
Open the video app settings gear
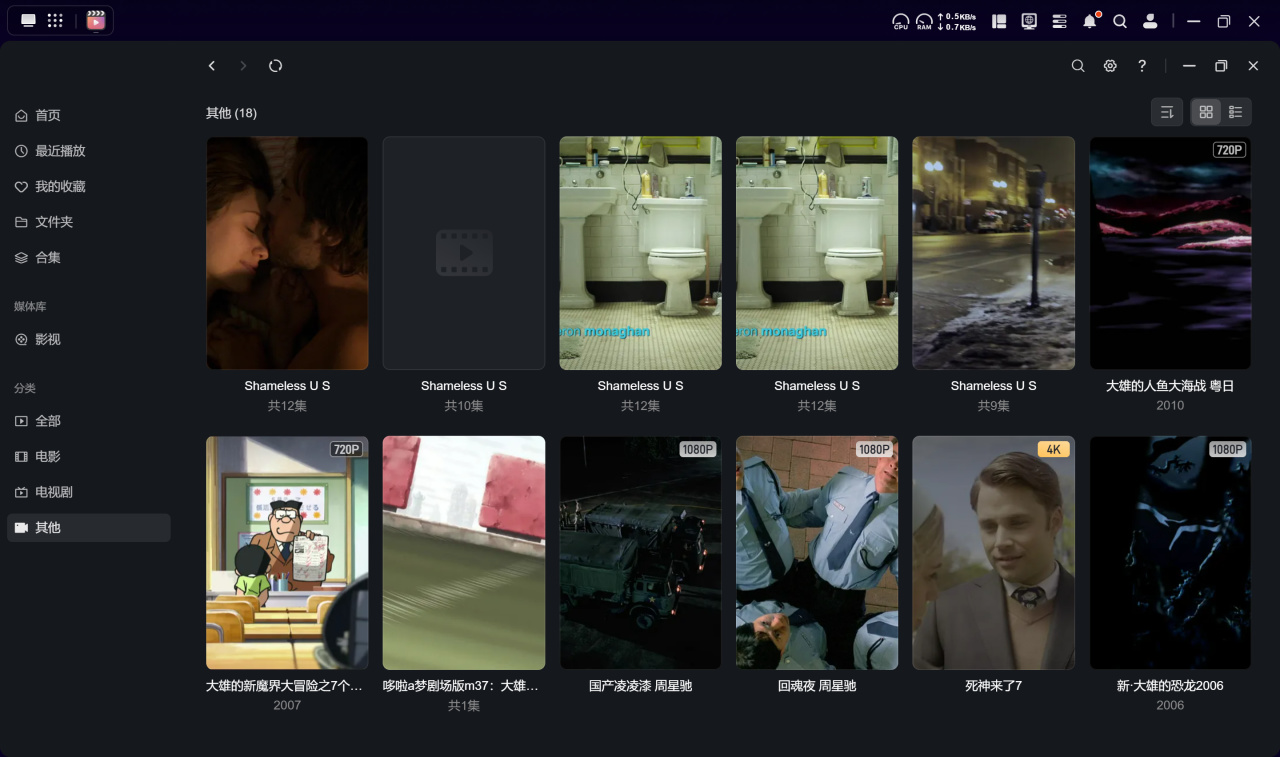(x=1110, y=66)
